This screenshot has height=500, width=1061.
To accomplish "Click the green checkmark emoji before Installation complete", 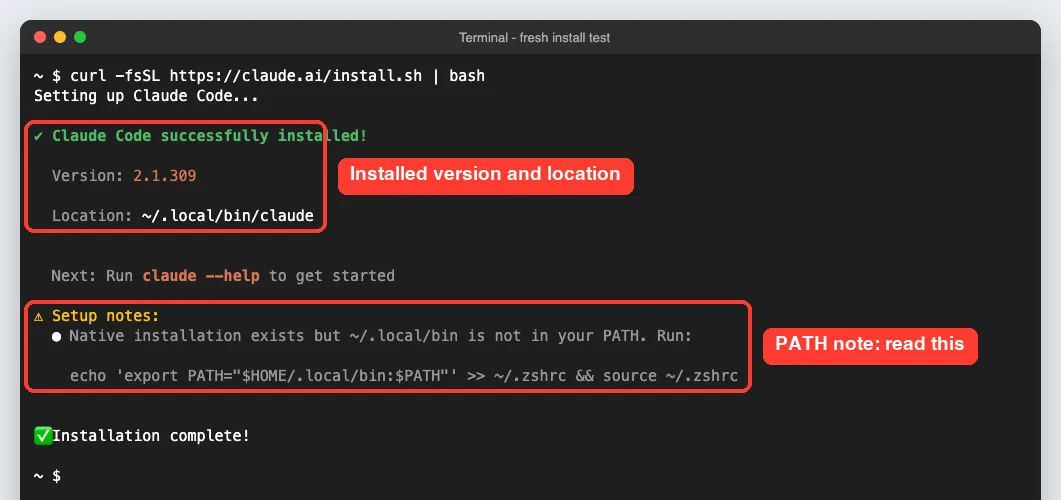I will click(43, 436).
